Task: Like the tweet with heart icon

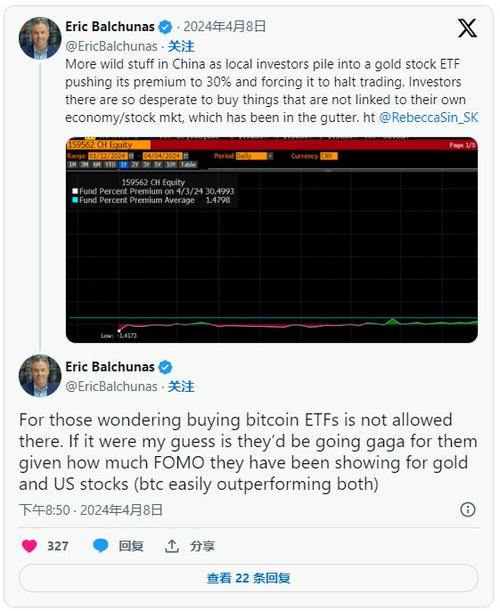Action: (29, 546)
